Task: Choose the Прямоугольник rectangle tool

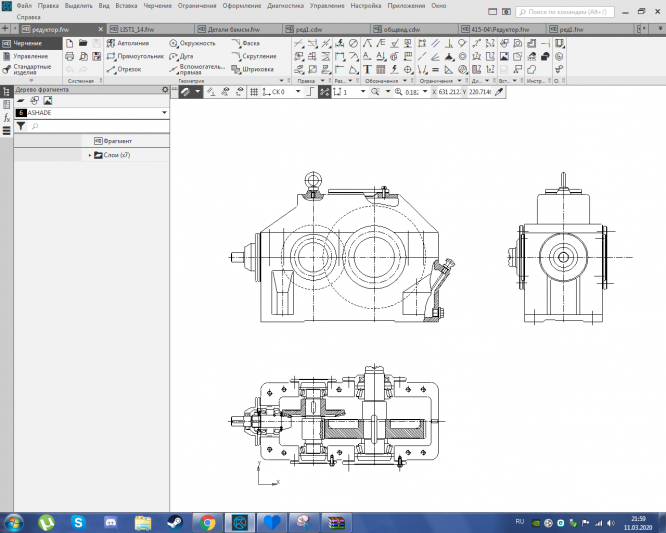Action: pyautogui.click(x=134, y=57)
